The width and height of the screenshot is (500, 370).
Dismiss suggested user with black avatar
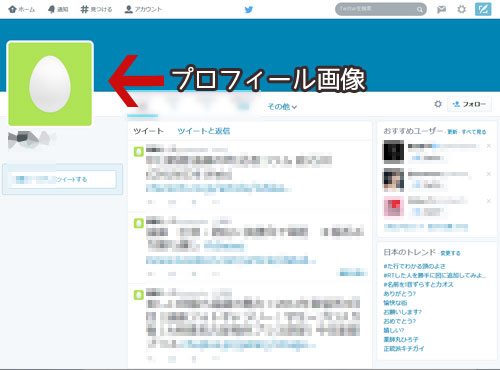489,146
